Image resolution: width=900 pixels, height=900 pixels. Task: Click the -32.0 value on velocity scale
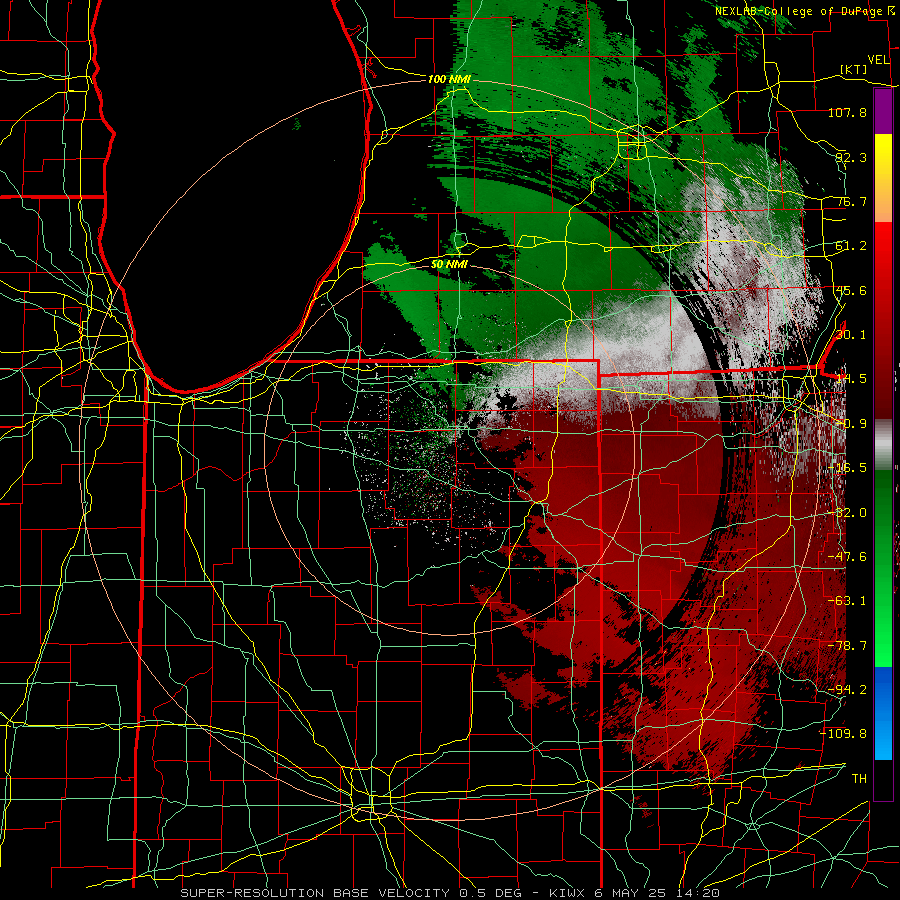click(847, 513)
